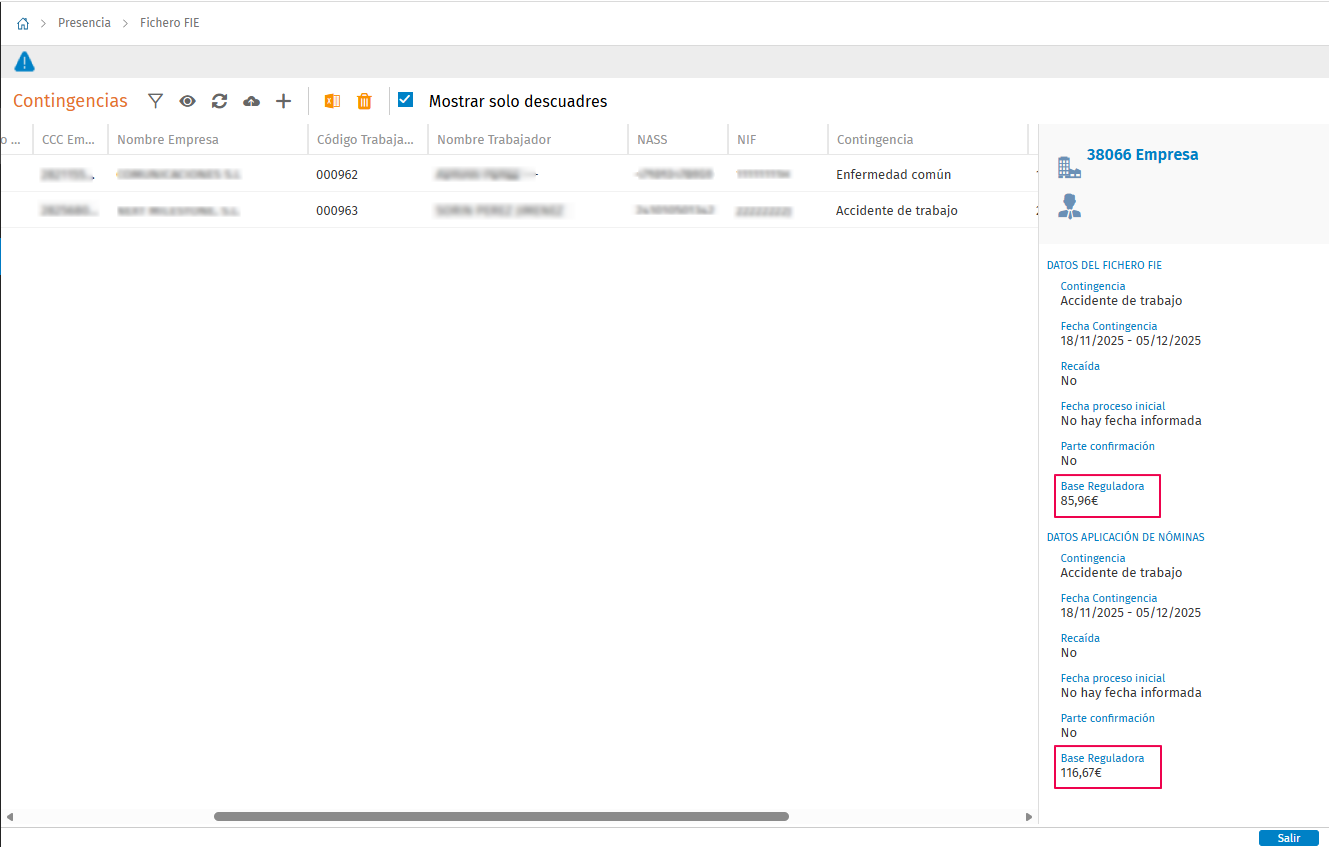Click the cloud upload icon
This screenshot has width=1329, height=847.
(x=252, y=101)
